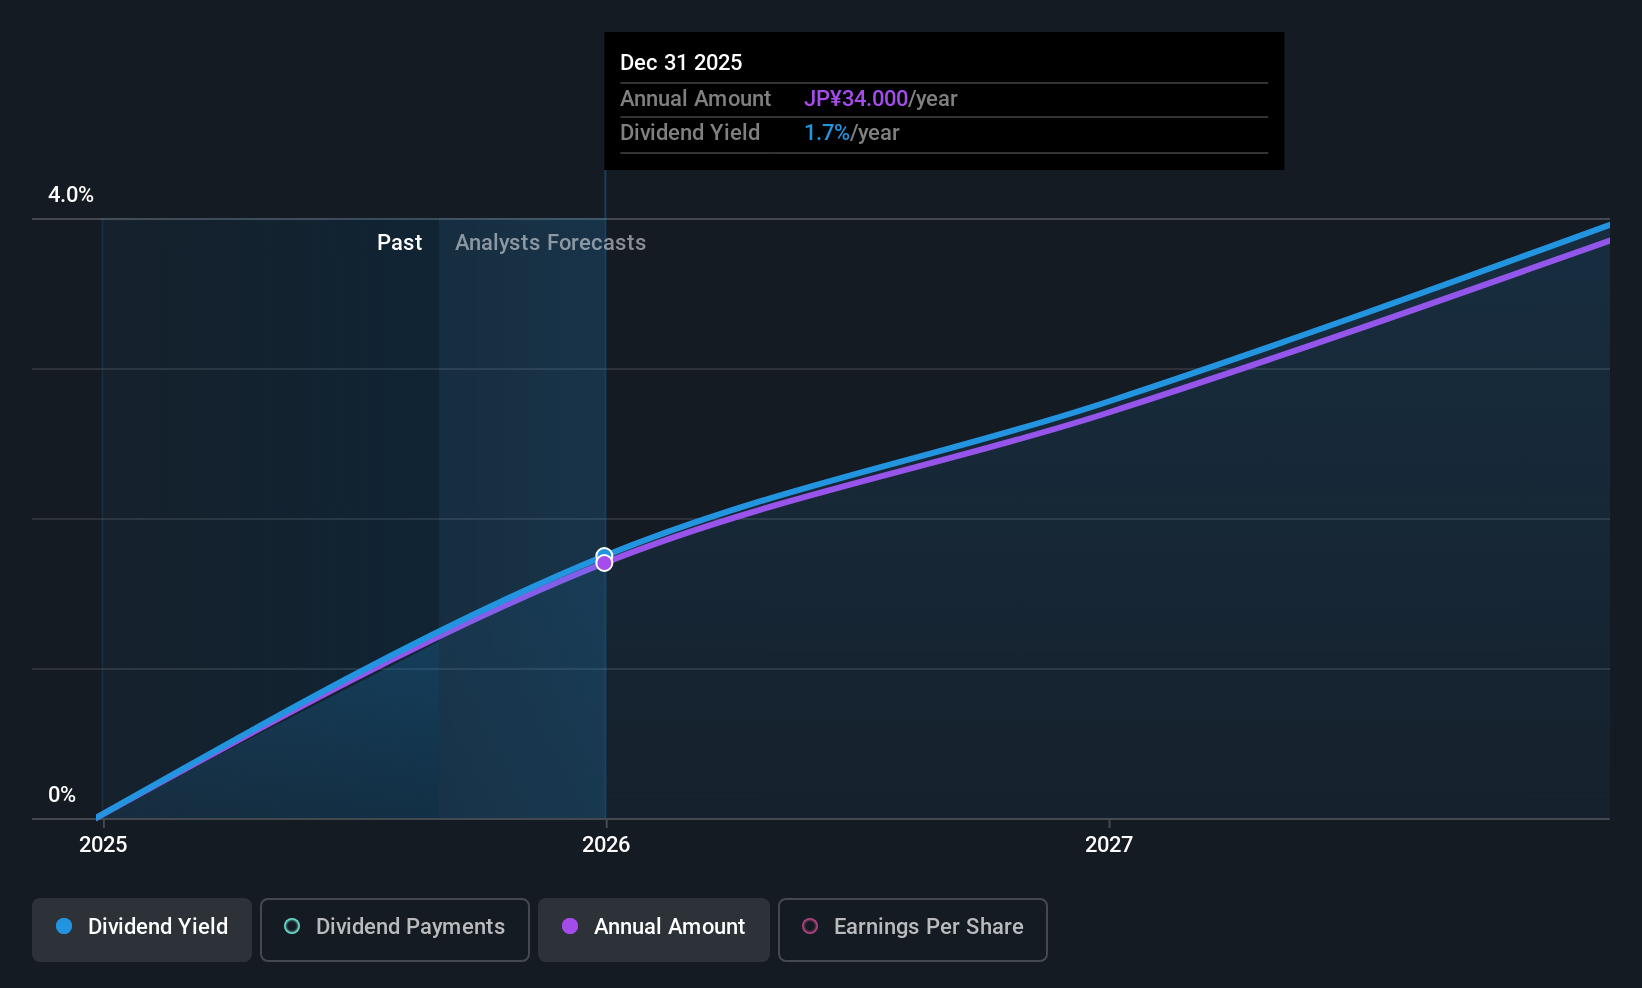Click the teal Dividend Payments legend circle
The height and width of the screenshot is (988, 1642).
(292, 926)
